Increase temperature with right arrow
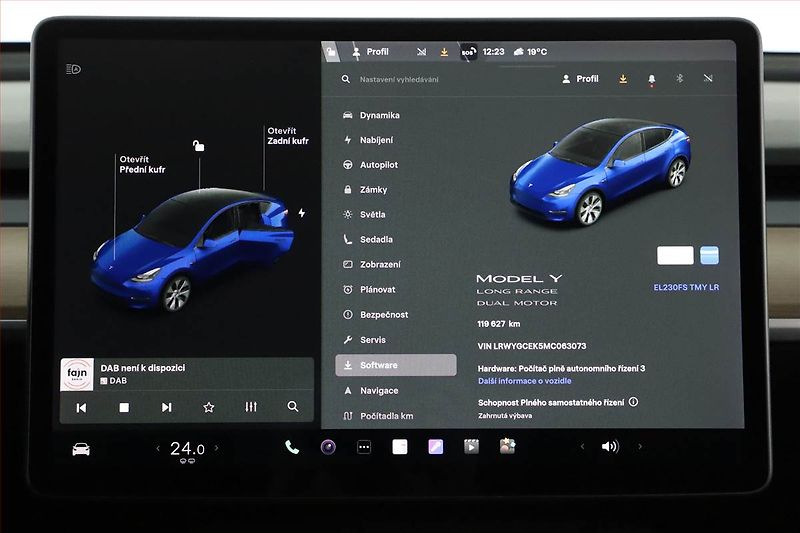800x533 pixels. [x=216, y=448]
